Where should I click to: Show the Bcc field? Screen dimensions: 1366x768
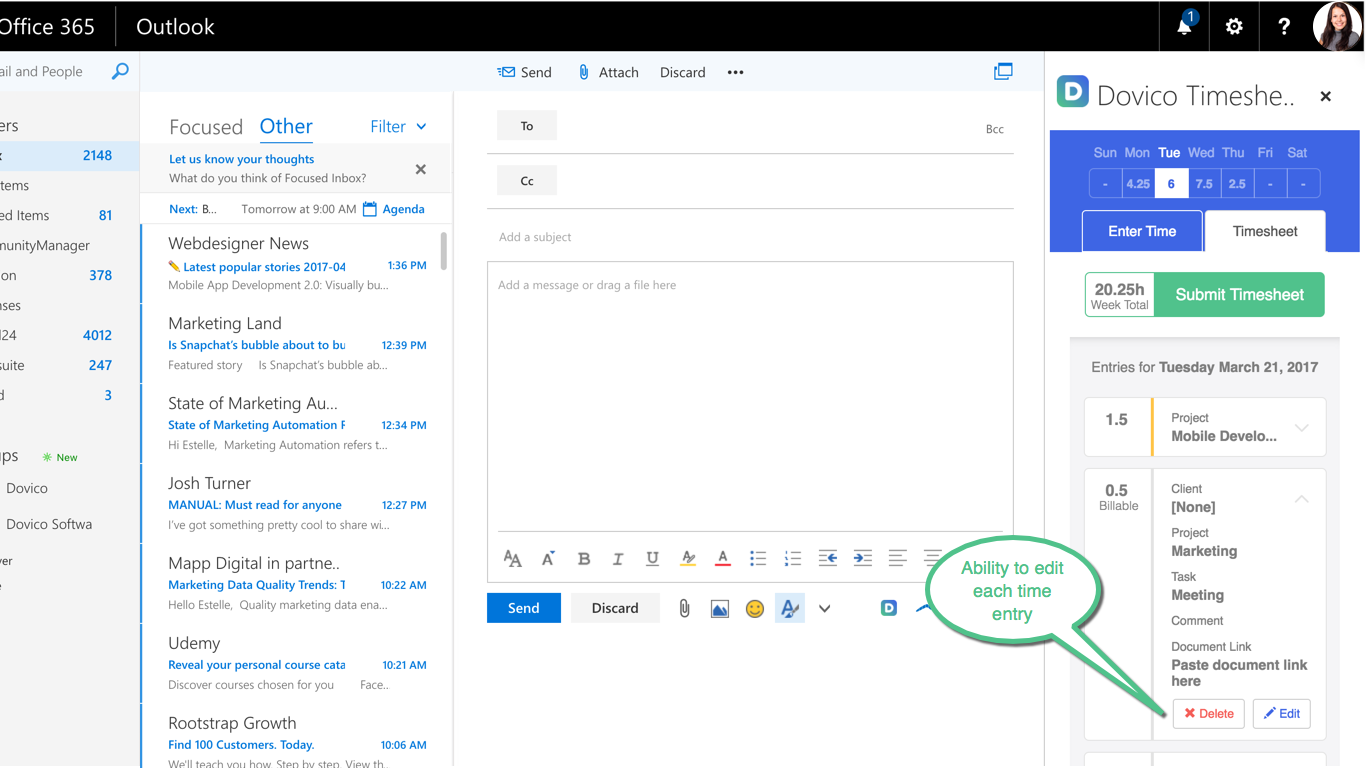click(995, 129)
